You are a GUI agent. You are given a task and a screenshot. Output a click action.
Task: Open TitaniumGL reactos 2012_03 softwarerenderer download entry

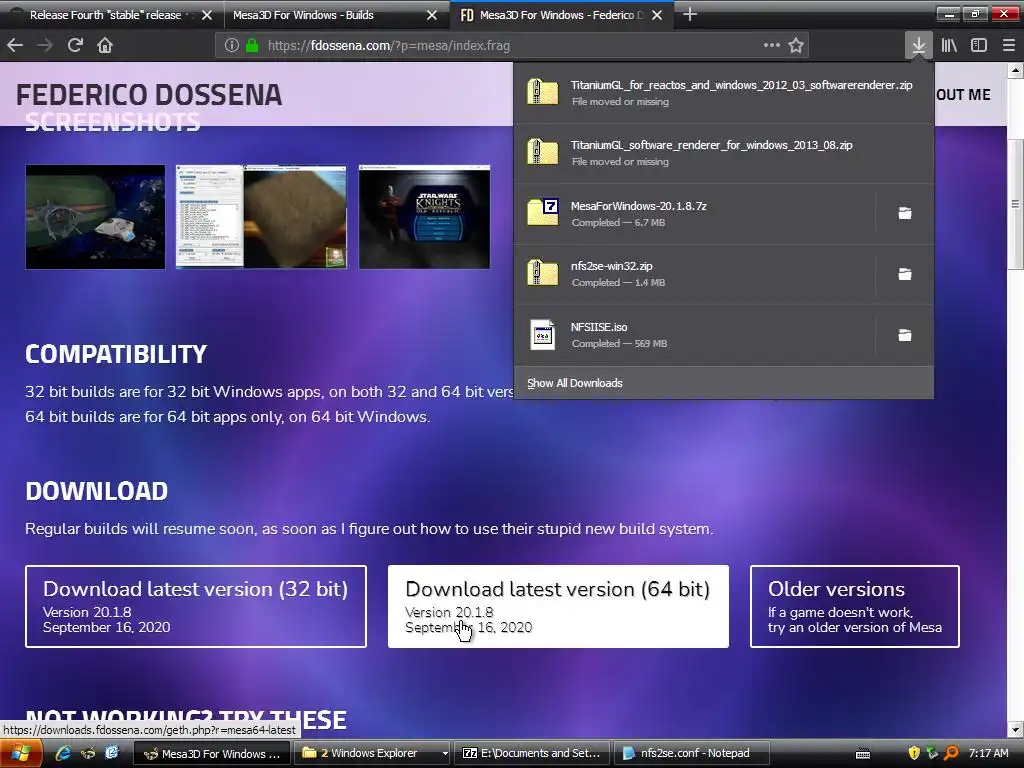tap(724, 93)
